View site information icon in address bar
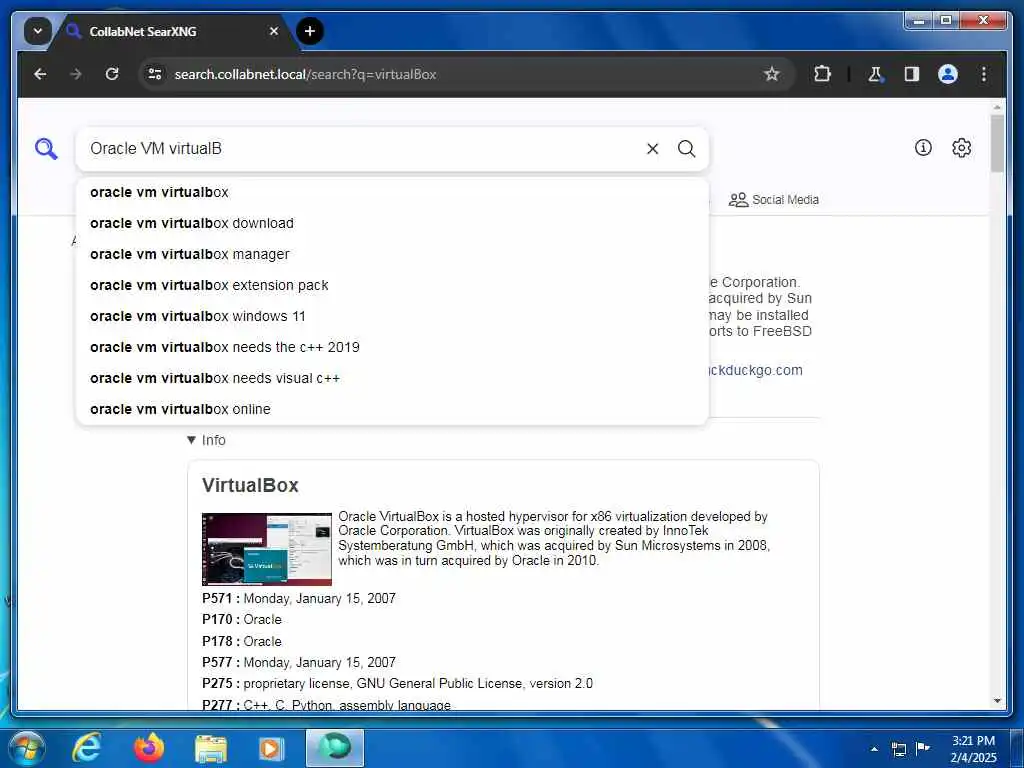This screenshot has height=768, width=1024. point(155,74)
